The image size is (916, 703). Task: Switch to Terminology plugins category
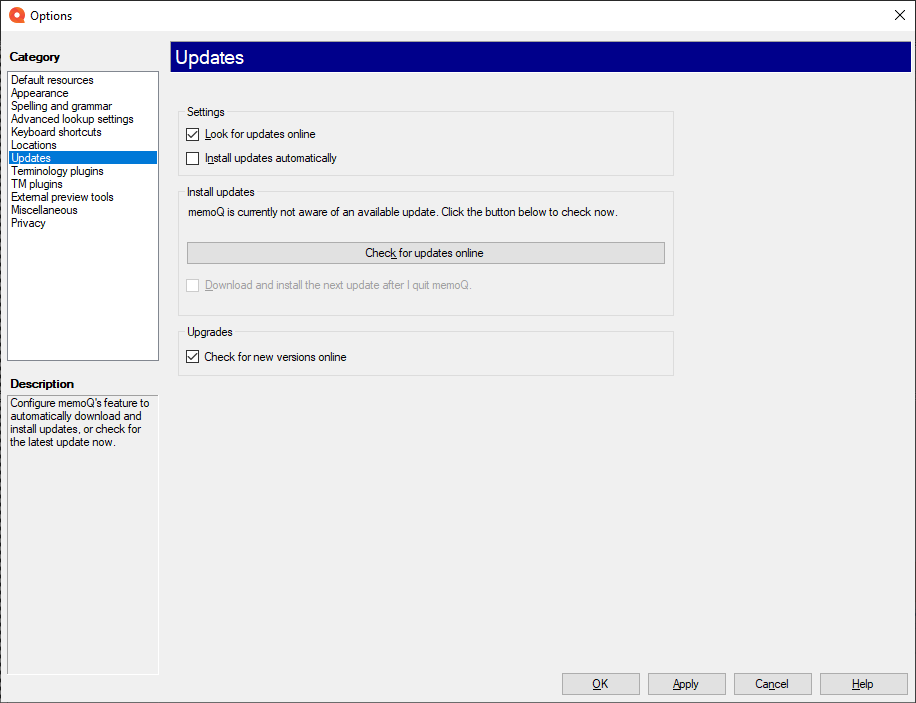pyautogui.click(x=57, y=171)
